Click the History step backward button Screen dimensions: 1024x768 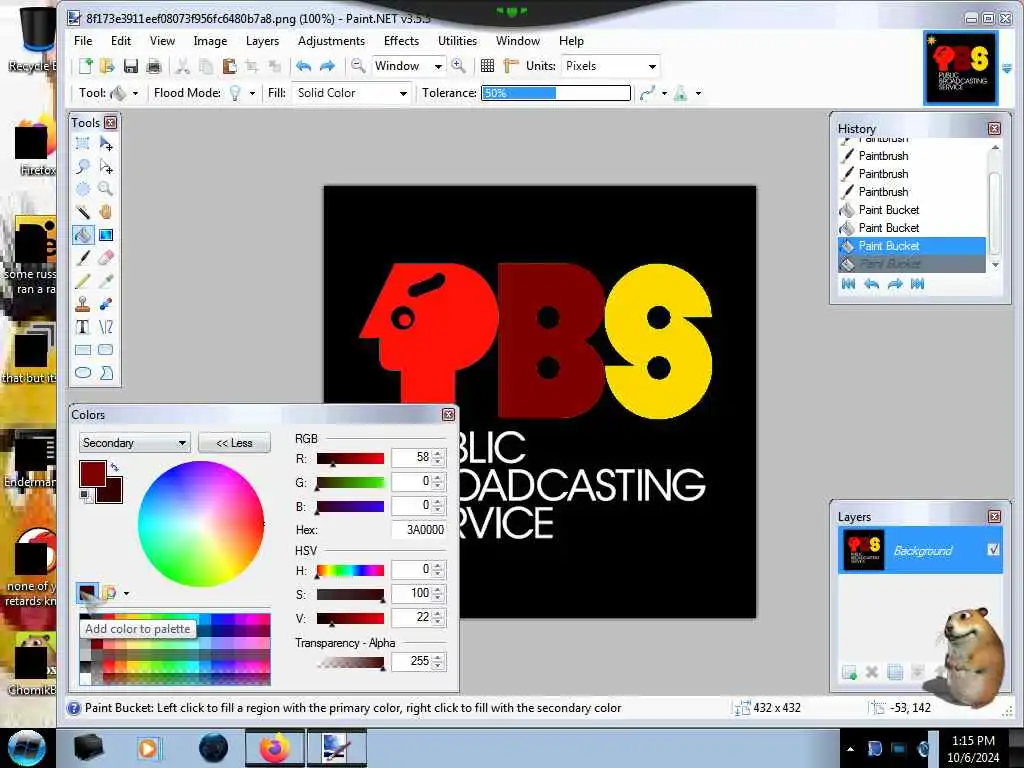click(x=871, y=284)
